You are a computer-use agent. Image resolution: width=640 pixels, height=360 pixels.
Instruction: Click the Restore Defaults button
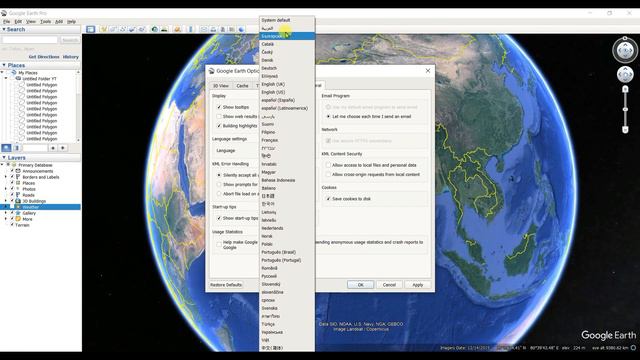(x=226, y=285)
